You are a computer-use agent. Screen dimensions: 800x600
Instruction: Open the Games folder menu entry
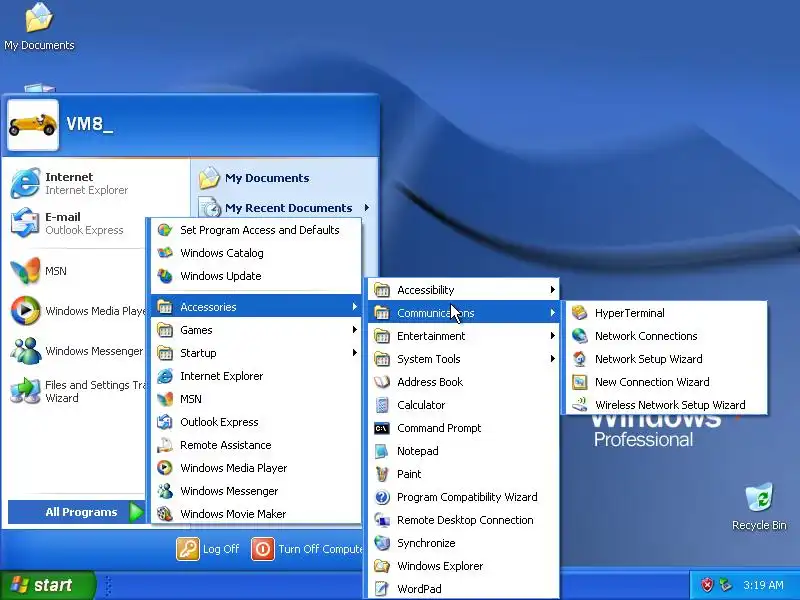coord(256,330)
